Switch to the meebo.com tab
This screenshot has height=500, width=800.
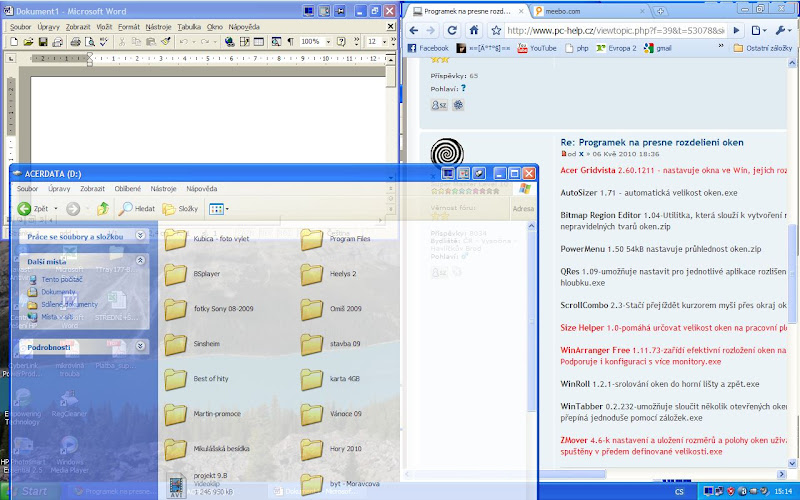[588, 11]
